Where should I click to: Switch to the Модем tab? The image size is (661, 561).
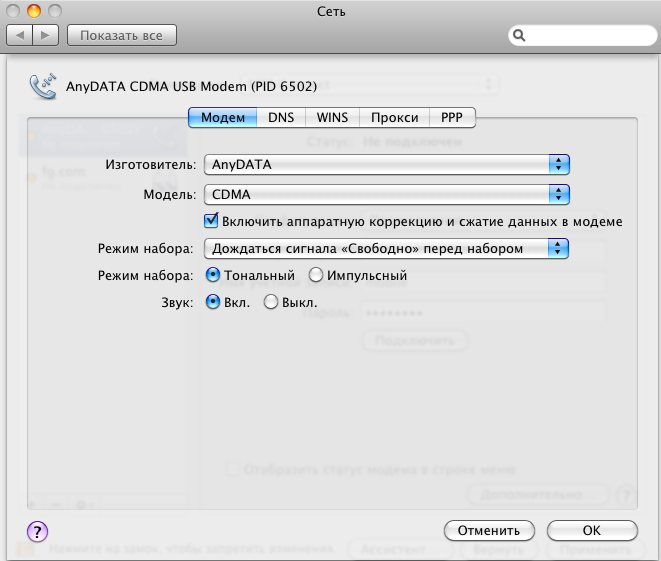(223, 117)
